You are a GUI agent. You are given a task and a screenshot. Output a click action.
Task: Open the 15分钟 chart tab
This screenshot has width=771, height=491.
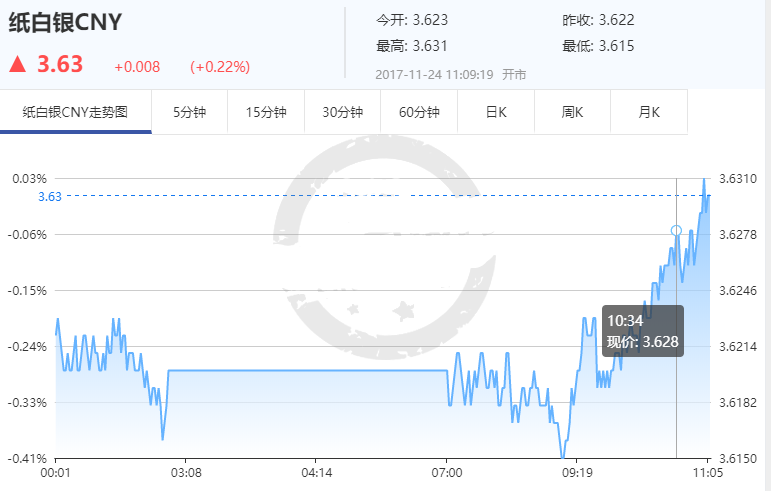tap(266, 112)
